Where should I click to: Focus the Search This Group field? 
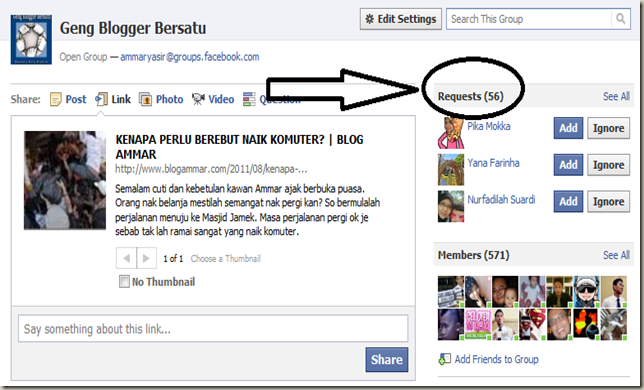click(530, 19)
